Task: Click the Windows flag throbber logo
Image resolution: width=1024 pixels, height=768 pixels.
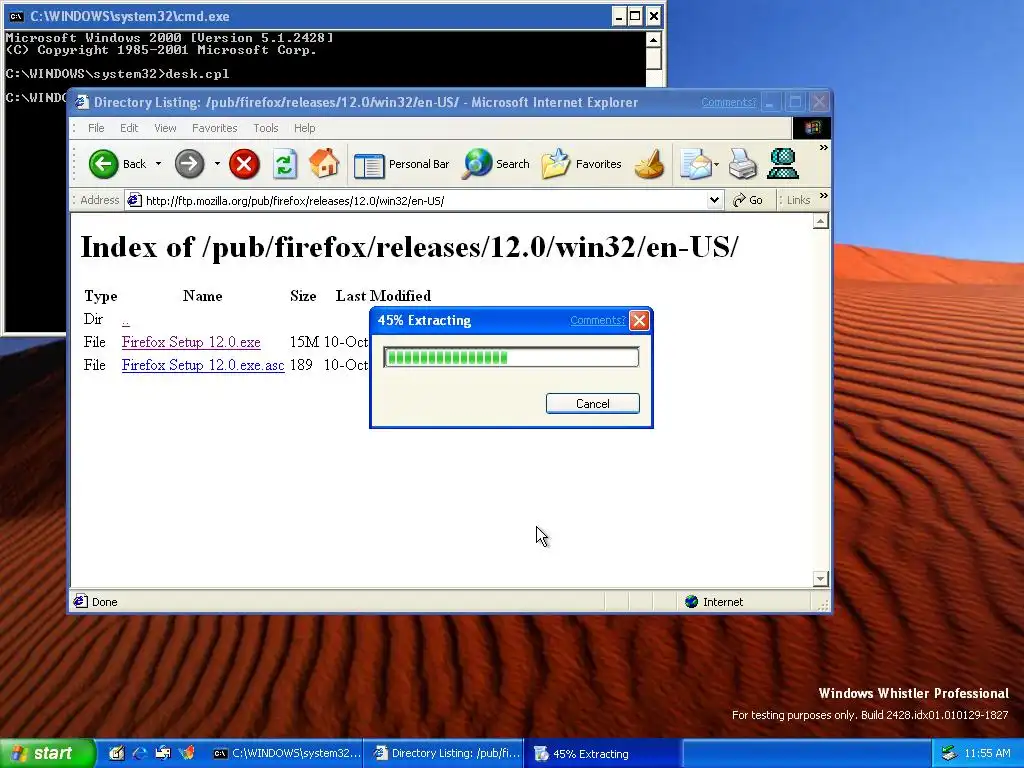Action: coord(812,128)
